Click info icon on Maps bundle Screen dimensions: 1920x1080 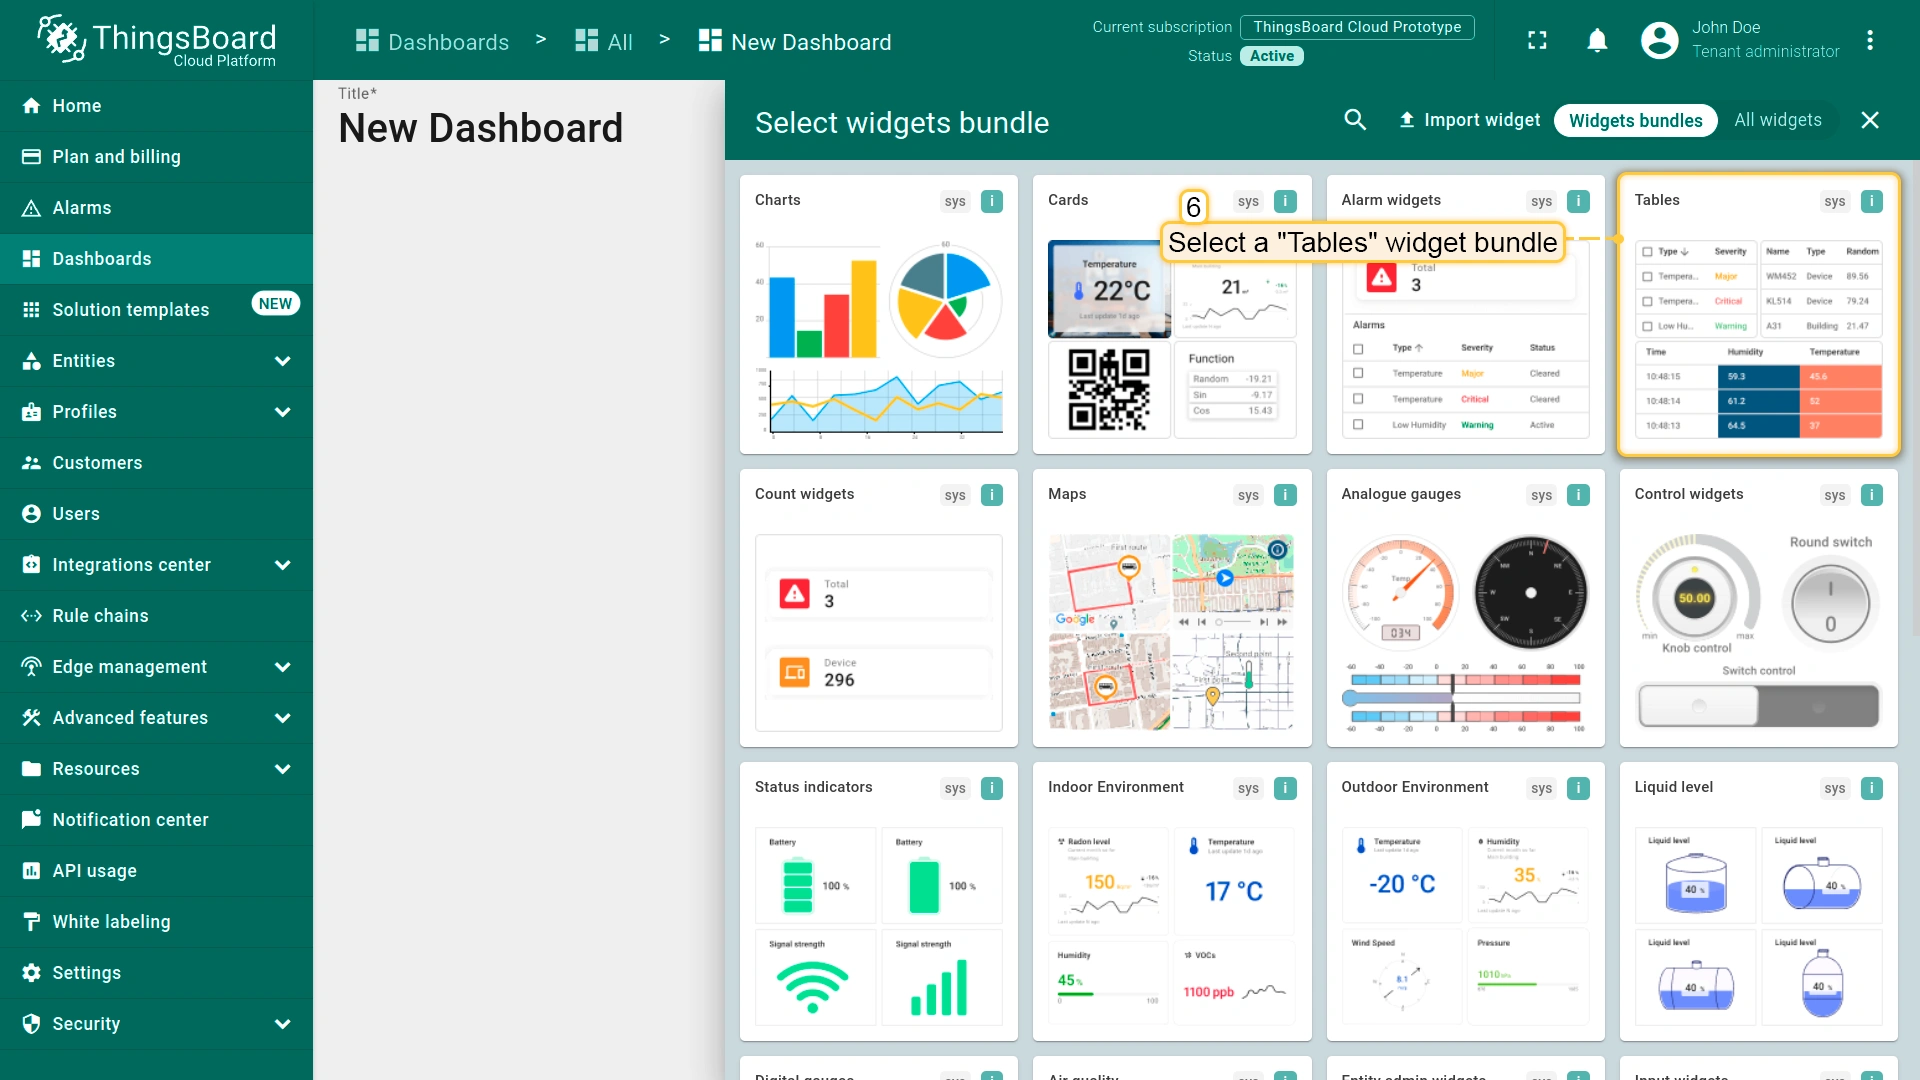(x=1285, y=495)
